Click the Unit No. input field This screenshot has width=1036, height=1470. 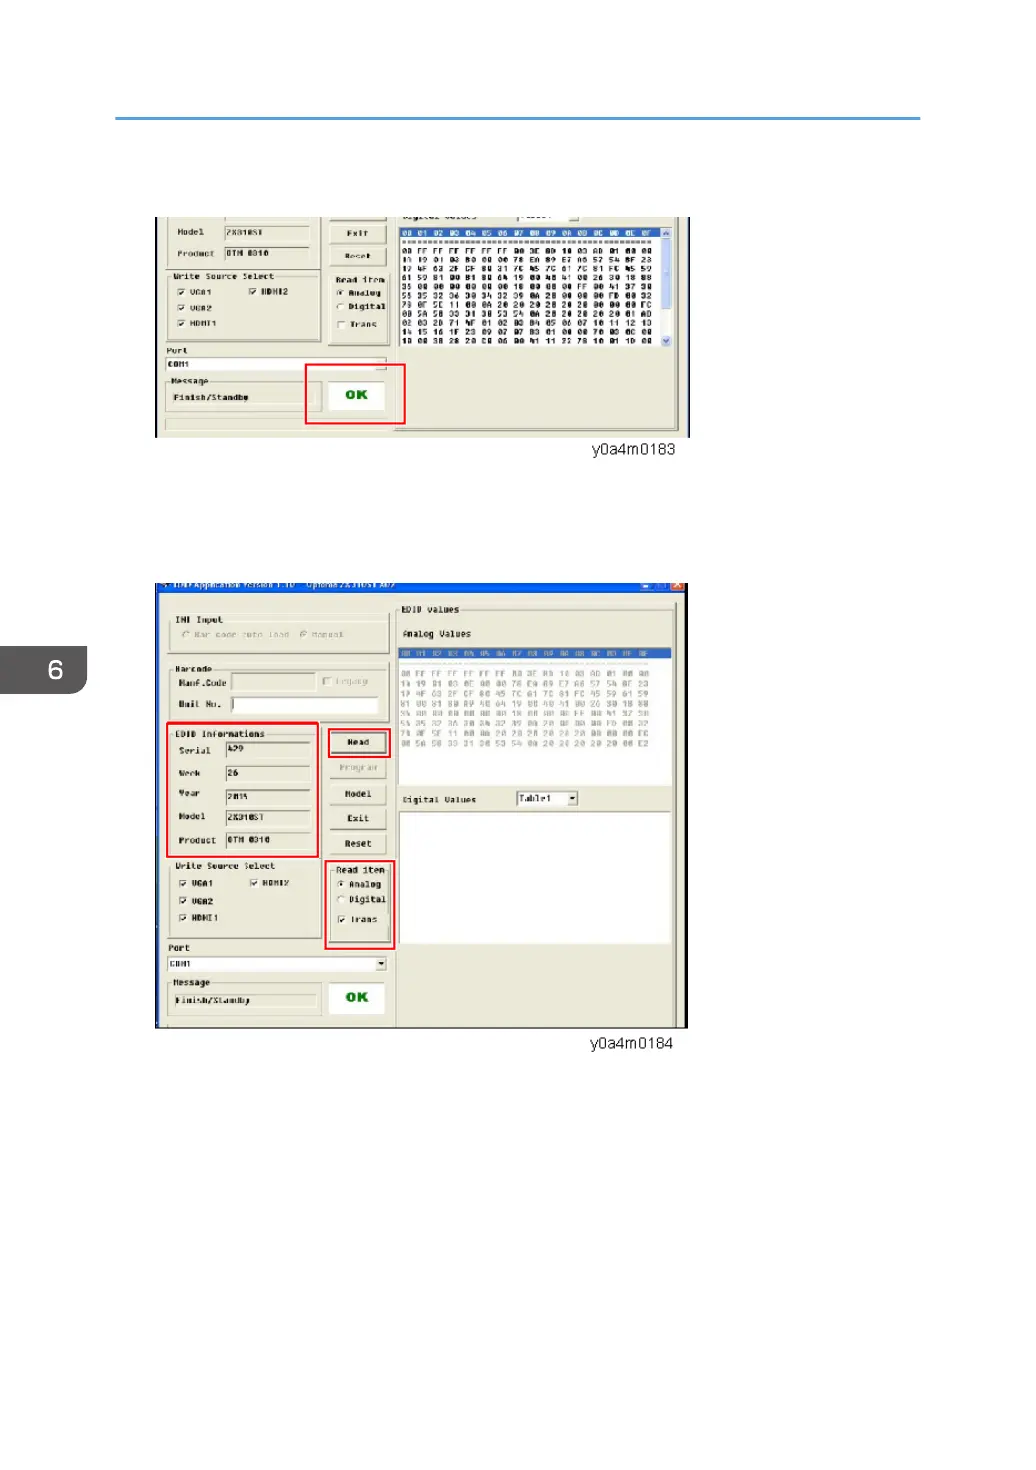[x=304, y=705]
